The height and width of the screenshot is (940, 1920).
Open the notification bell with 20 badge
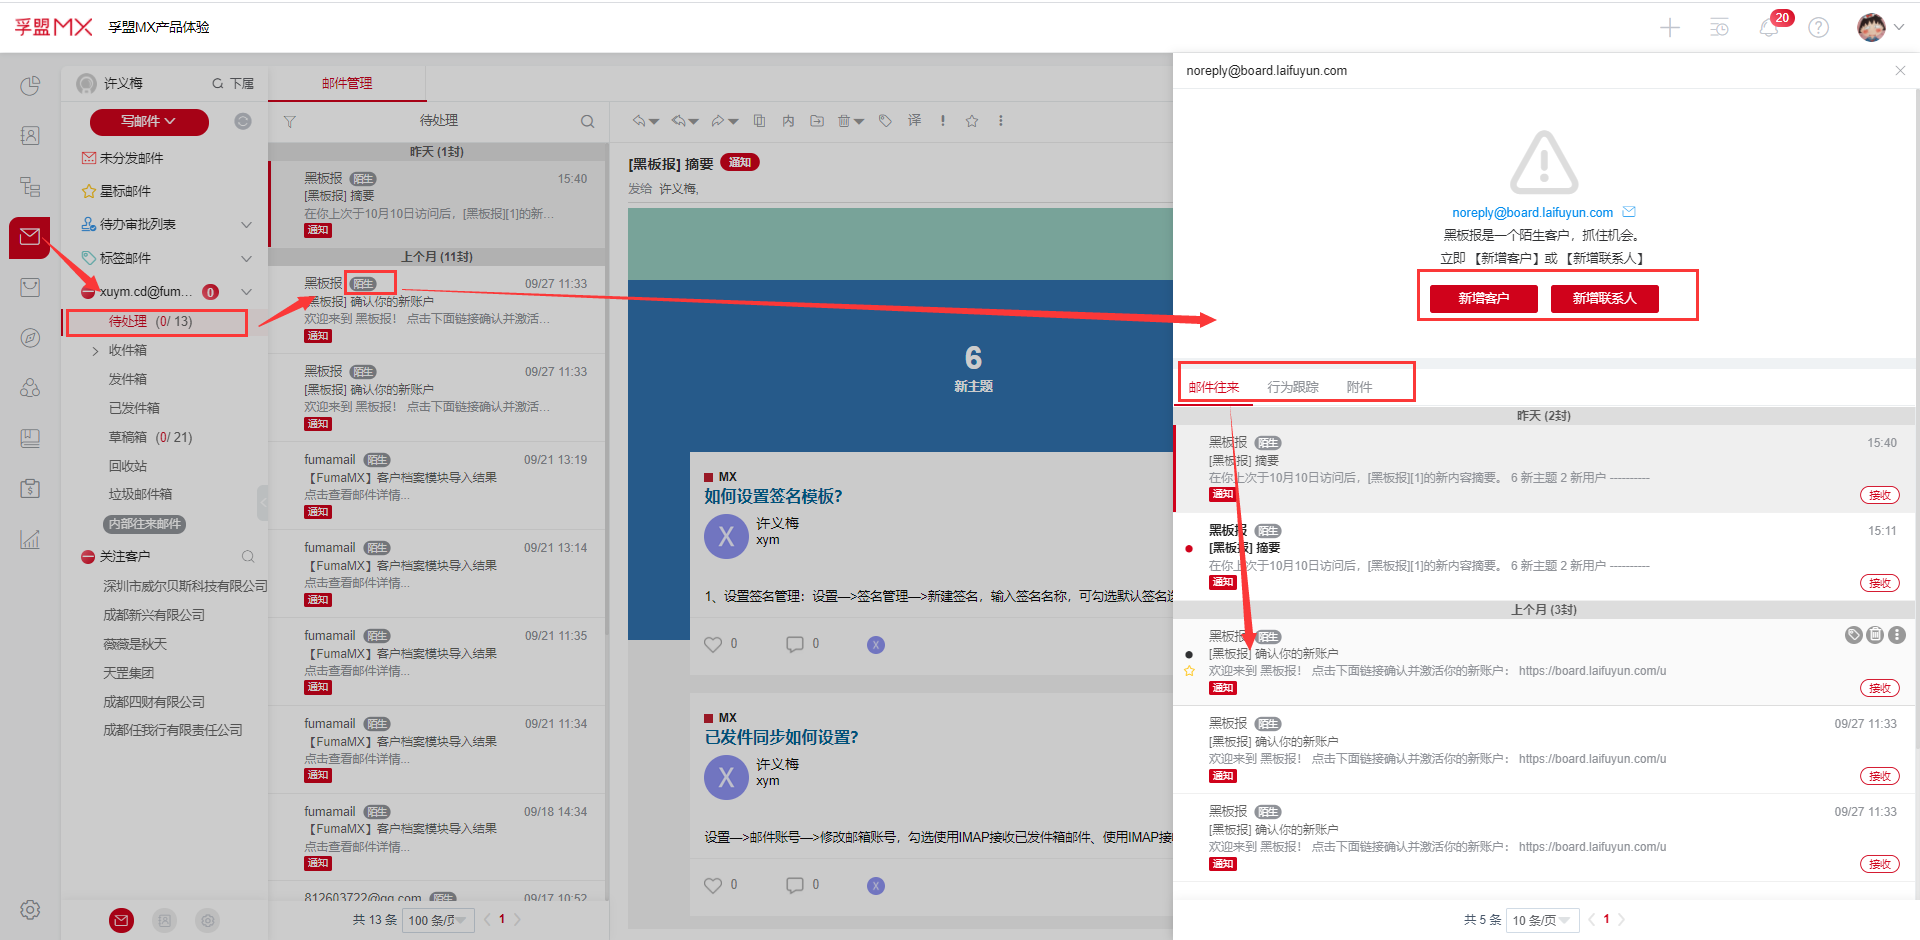[1768, 27]
